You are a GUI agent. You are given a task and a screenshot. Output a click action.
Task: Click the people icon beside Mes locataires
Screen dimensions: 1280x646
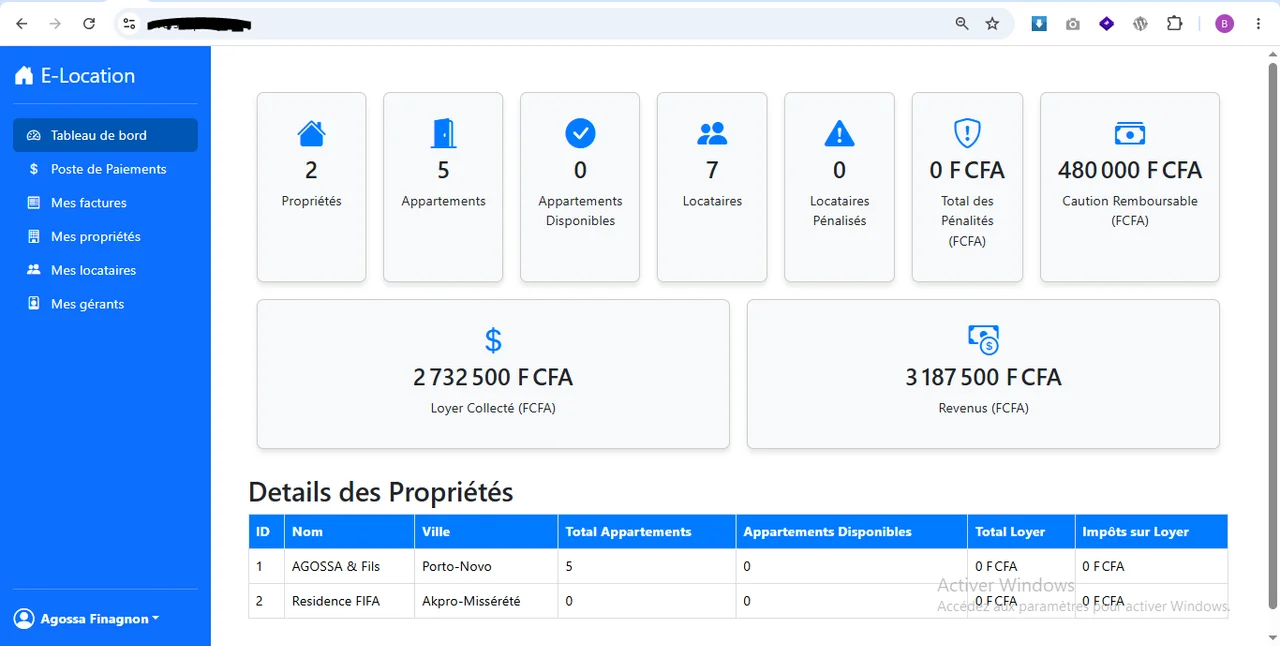[34, 270]
